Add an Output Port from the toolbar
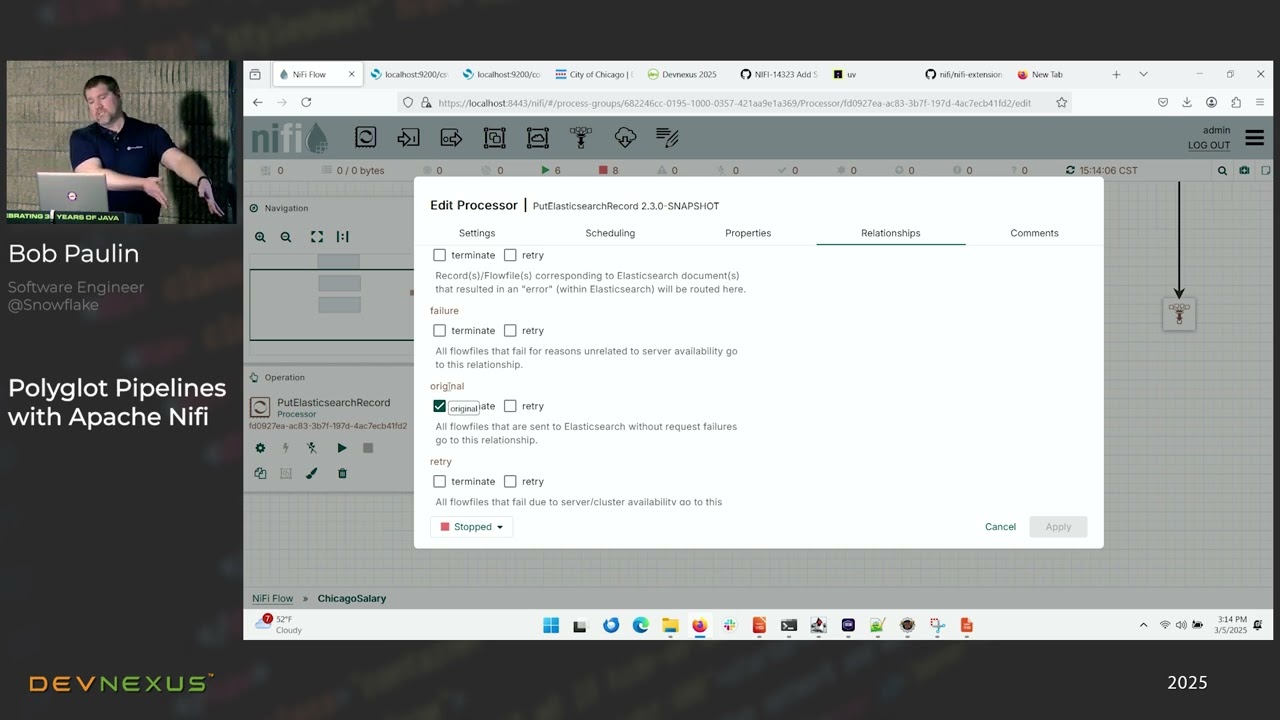Viewport: 1280px width, 720px height. [x=451, y=138]
